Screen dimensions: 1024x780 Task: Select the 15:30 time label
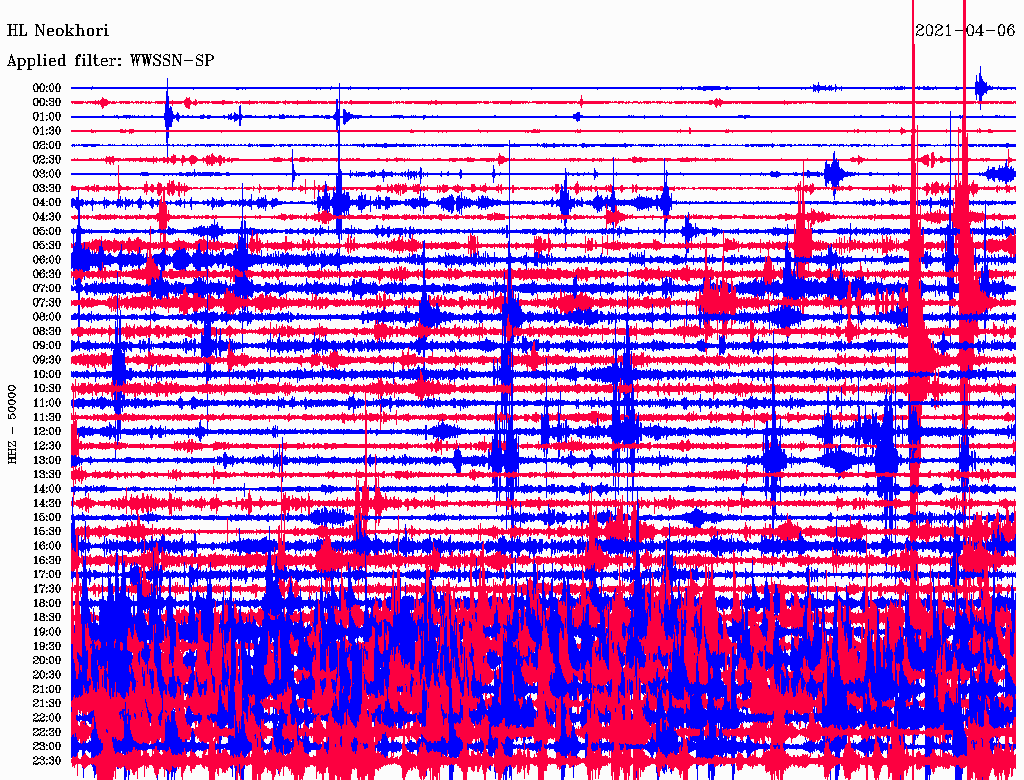tap(47, 532)
